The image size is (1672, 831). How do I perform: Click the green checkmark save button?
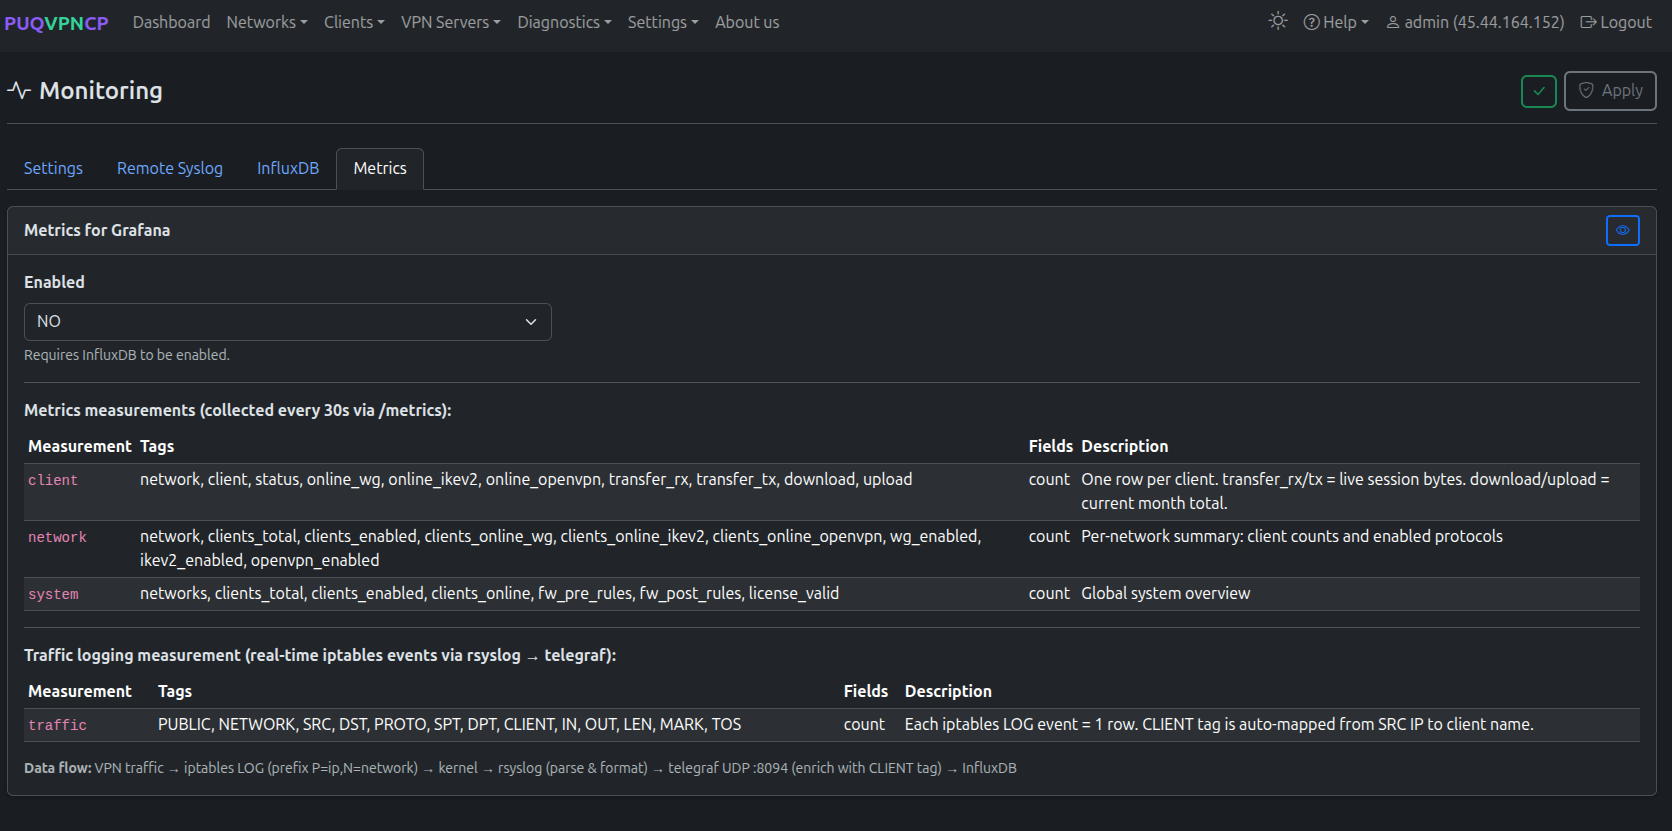1539,91
